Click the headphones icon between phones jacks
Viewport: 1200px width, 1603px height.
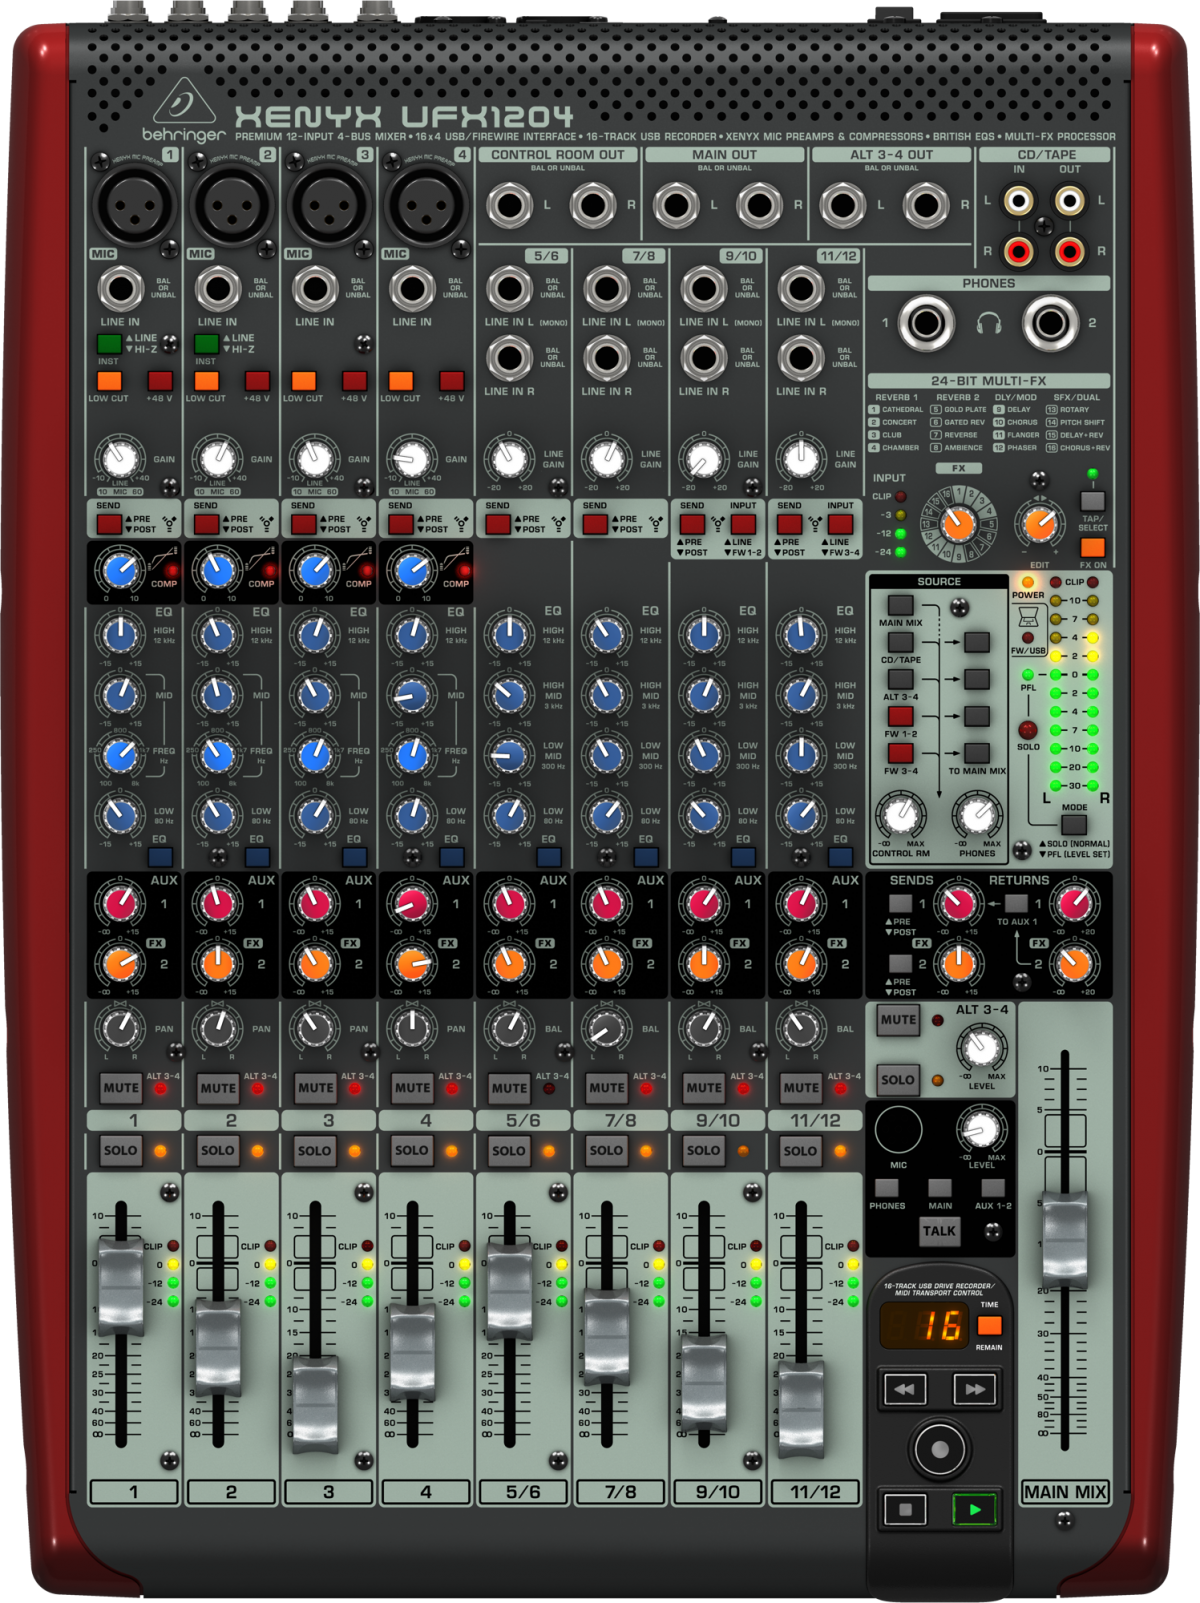(988, 324)
